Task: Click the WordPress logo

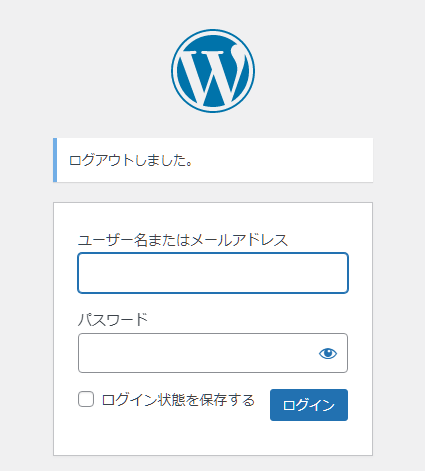Action: click(x=213, y=71)
